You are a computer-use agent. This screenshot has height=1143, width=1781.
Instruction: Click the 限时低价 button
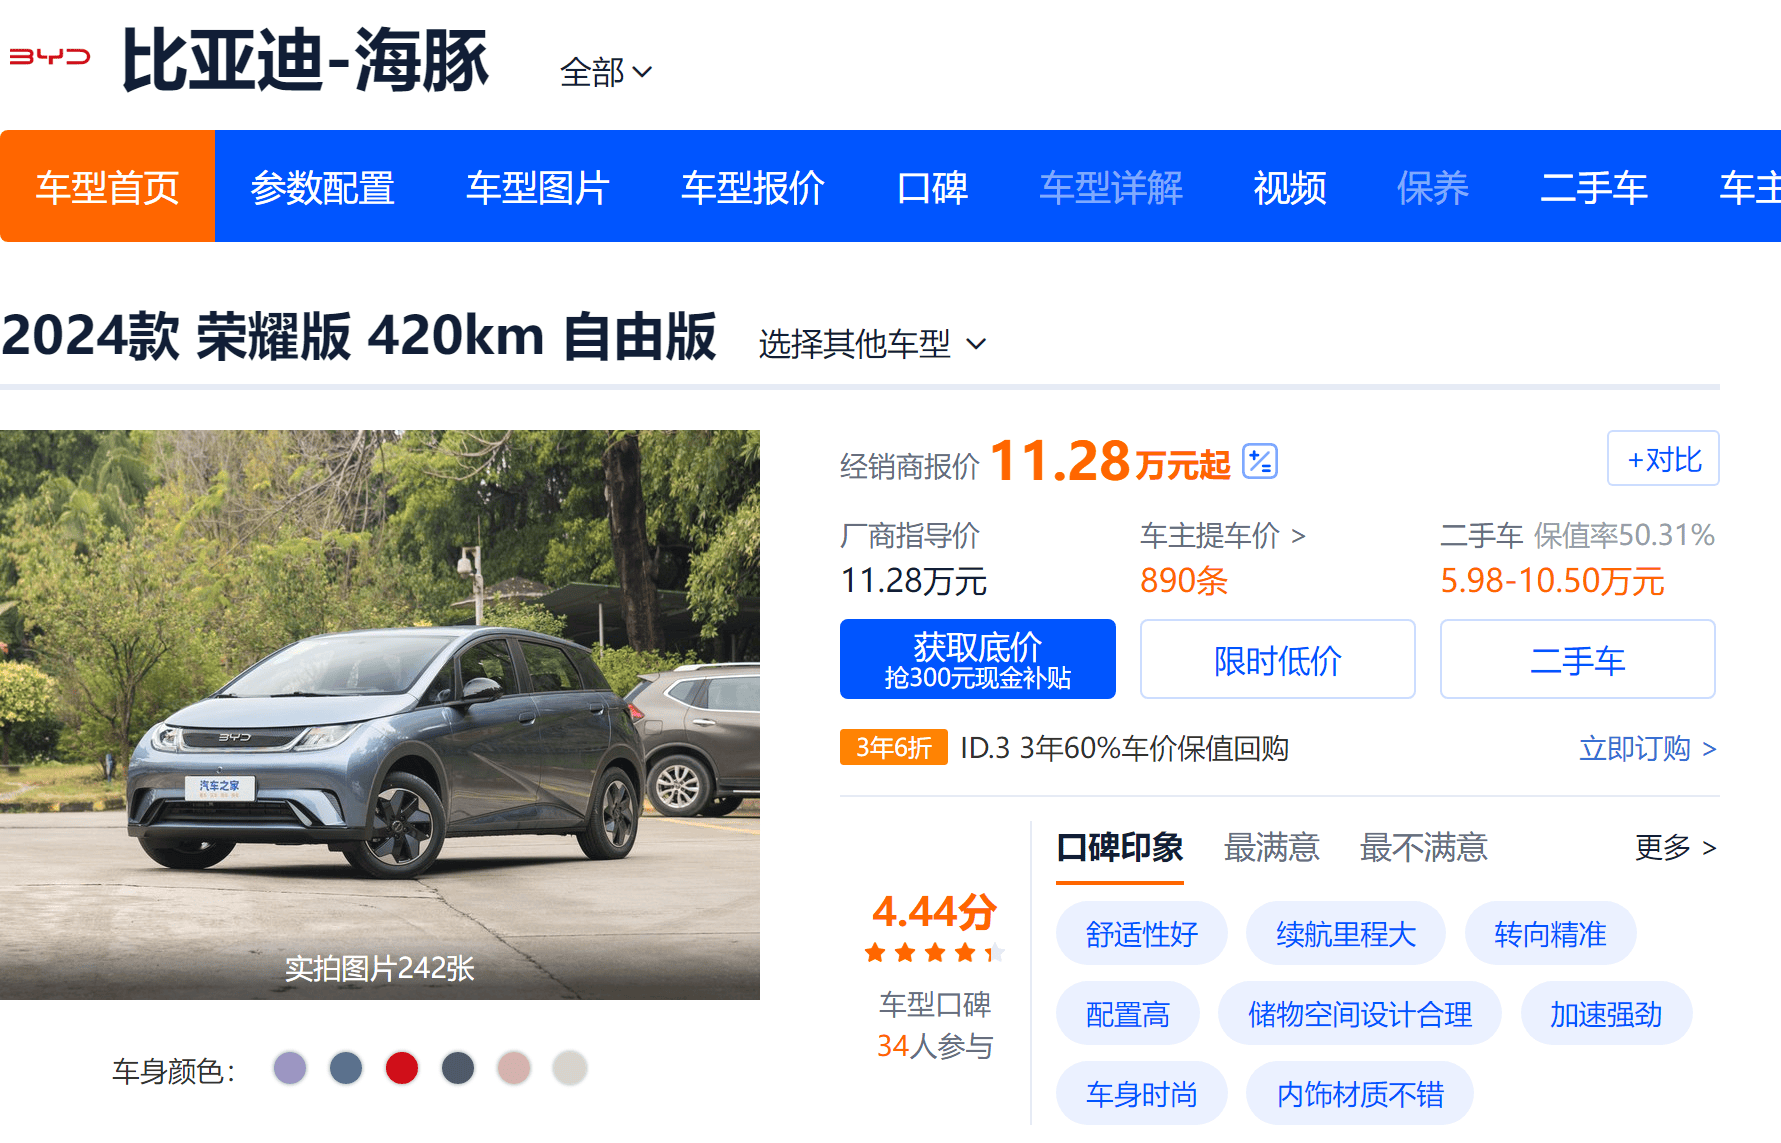[1277, 659]
